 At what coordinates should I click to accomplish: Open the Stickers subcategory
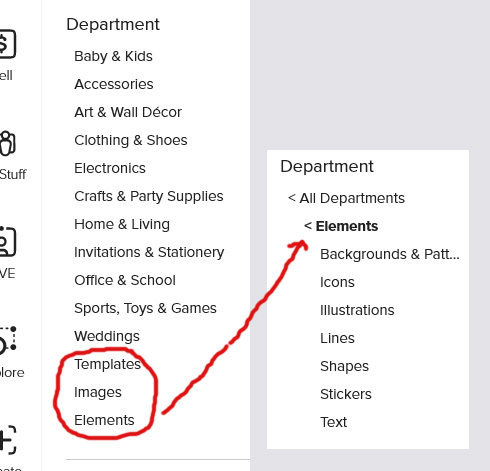coord(346,394)
